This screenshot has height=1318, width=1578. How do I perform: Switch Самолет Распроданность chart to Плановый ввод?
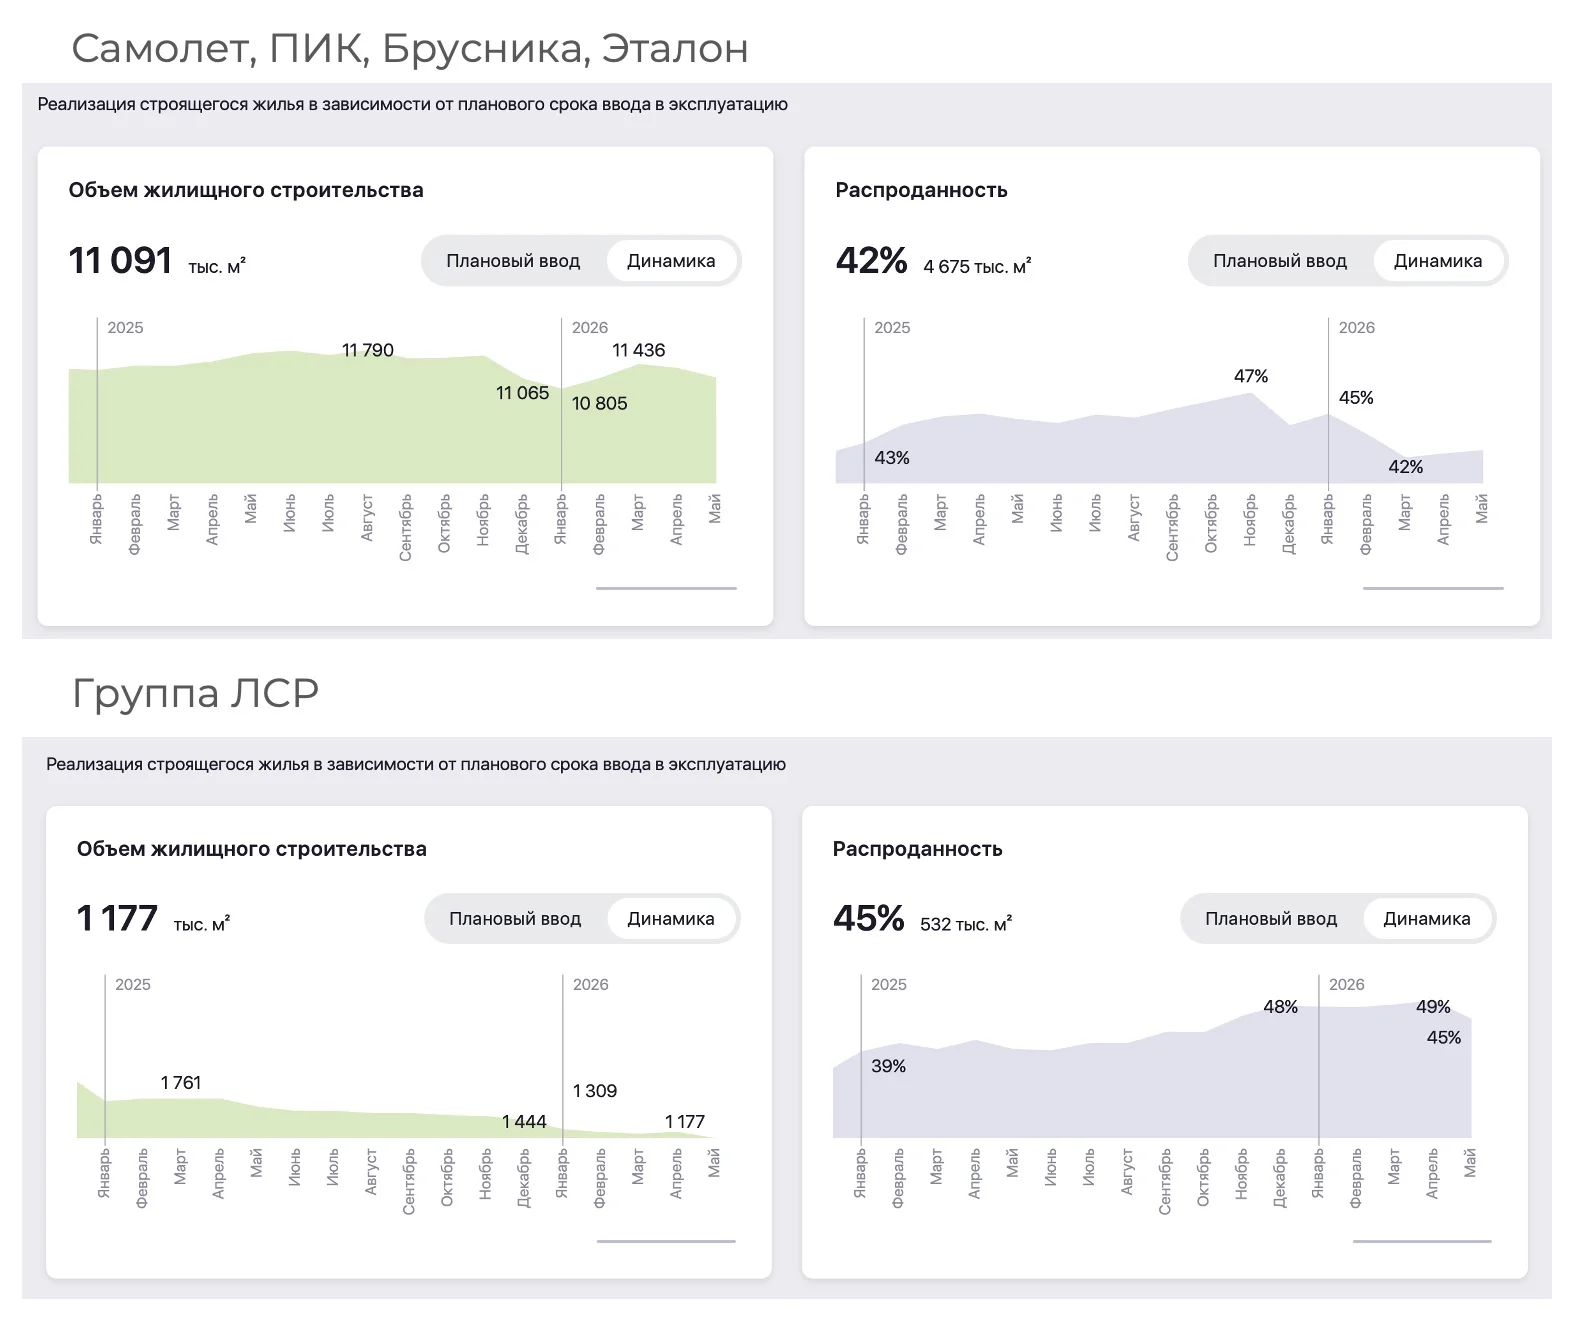point(1280,261)
